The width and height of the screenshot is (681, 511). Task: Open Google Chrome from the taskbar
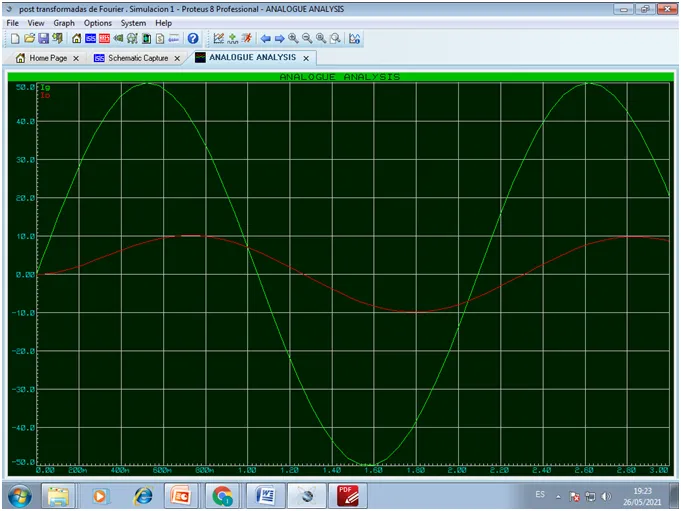tap(222, 495)
